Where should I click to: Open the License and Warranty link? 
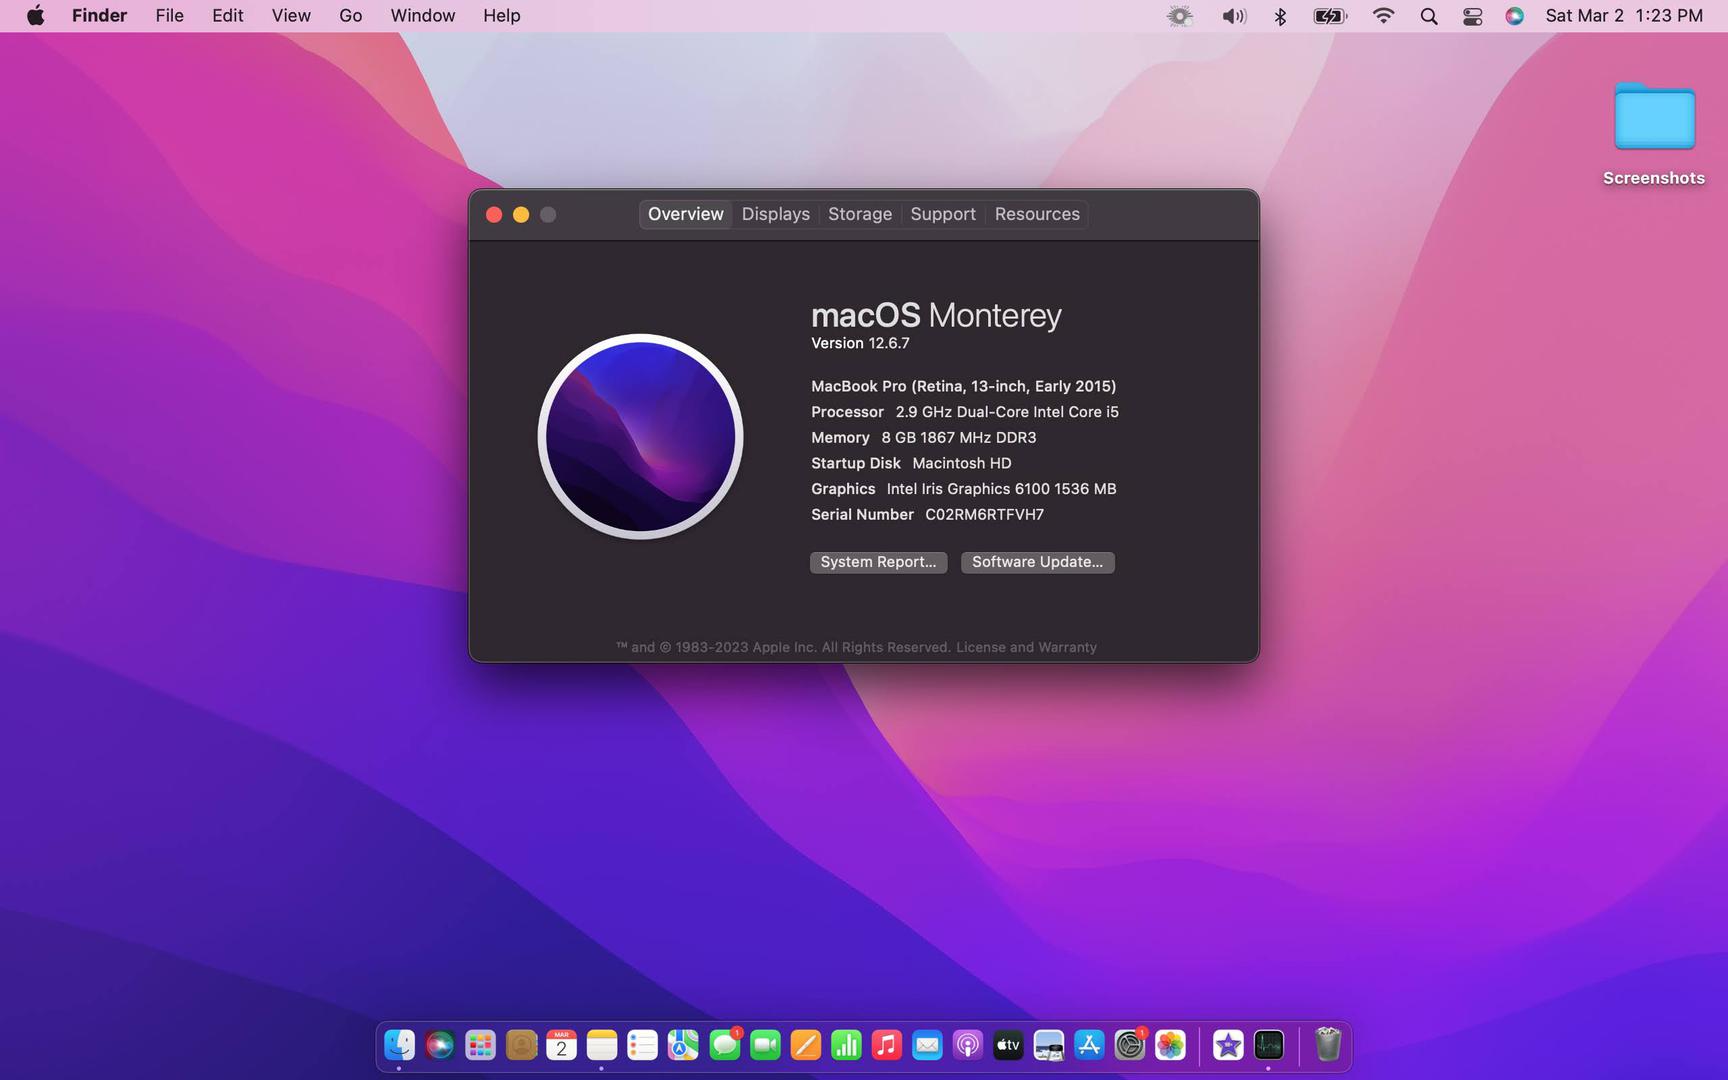click(1026, 647)
